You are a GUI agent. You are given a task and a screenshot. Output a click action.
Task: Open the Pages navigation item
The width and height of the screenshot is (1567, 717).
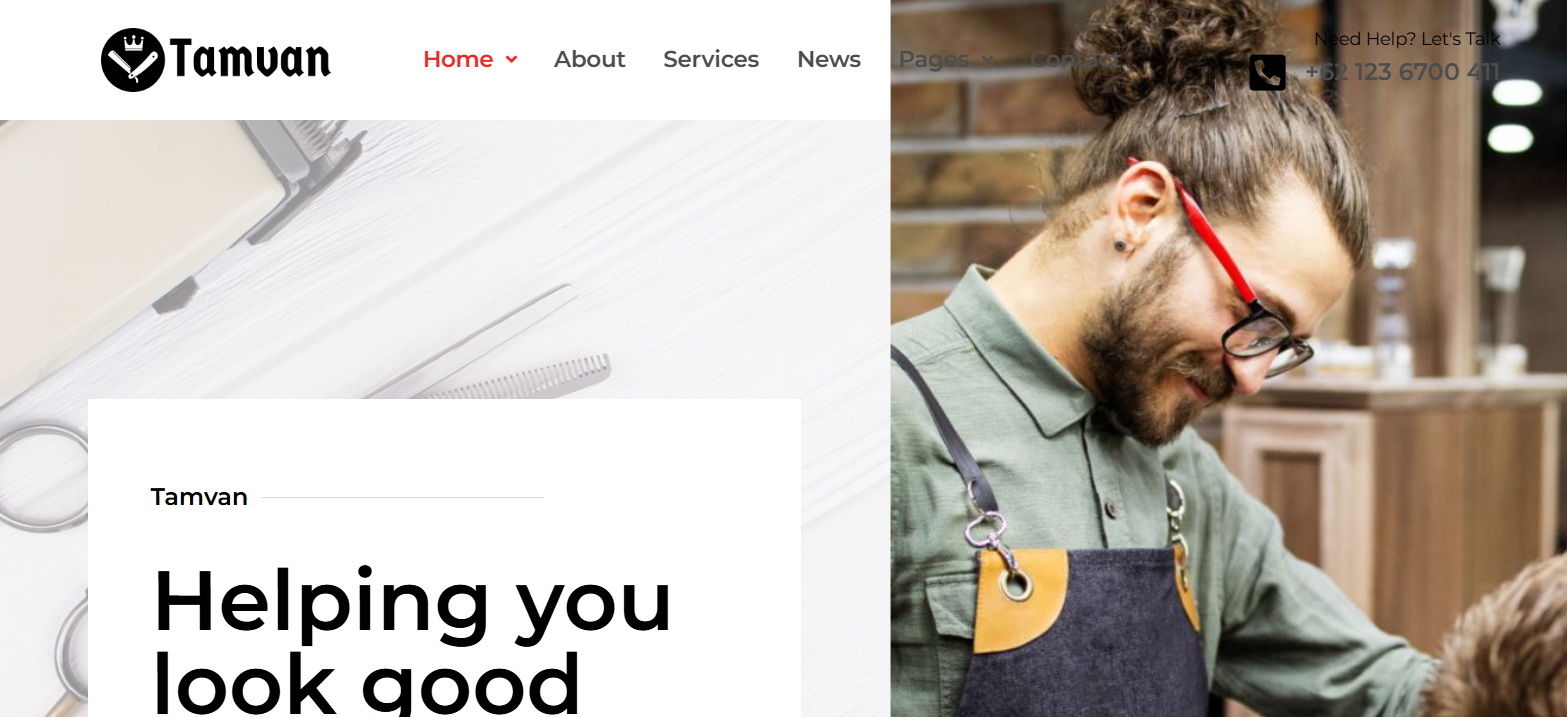tap(934, 59)
